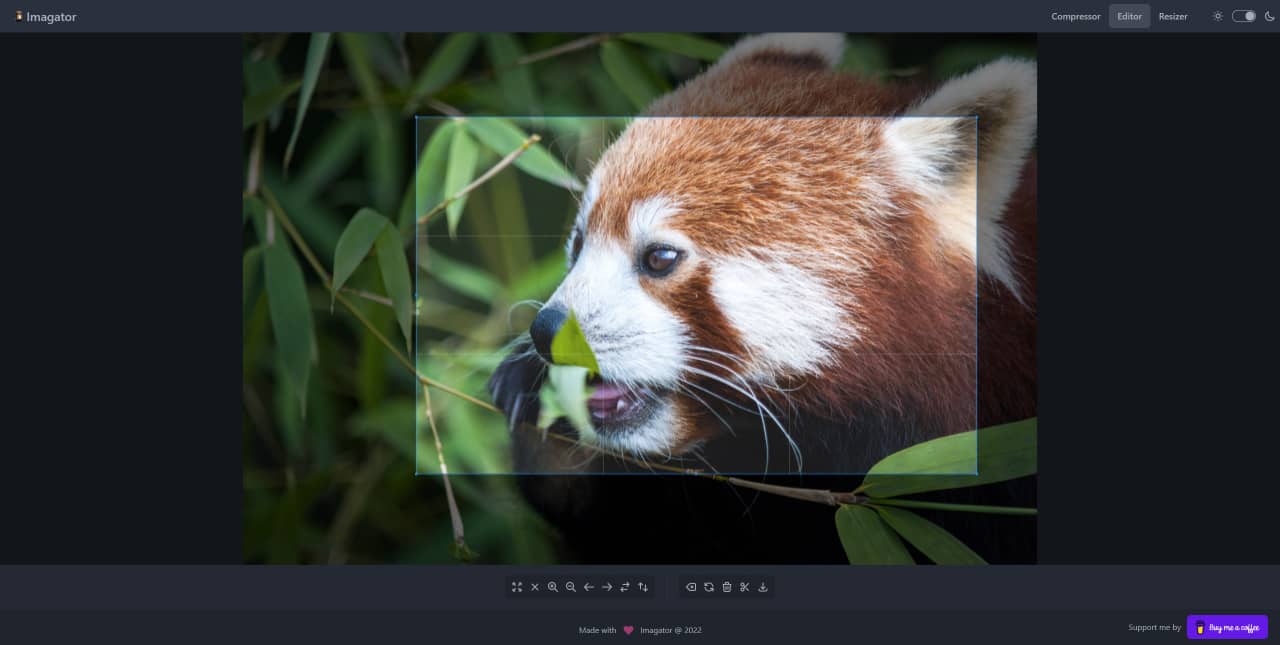Zoom in with the magnifier plus icon

tap(553, 587)
